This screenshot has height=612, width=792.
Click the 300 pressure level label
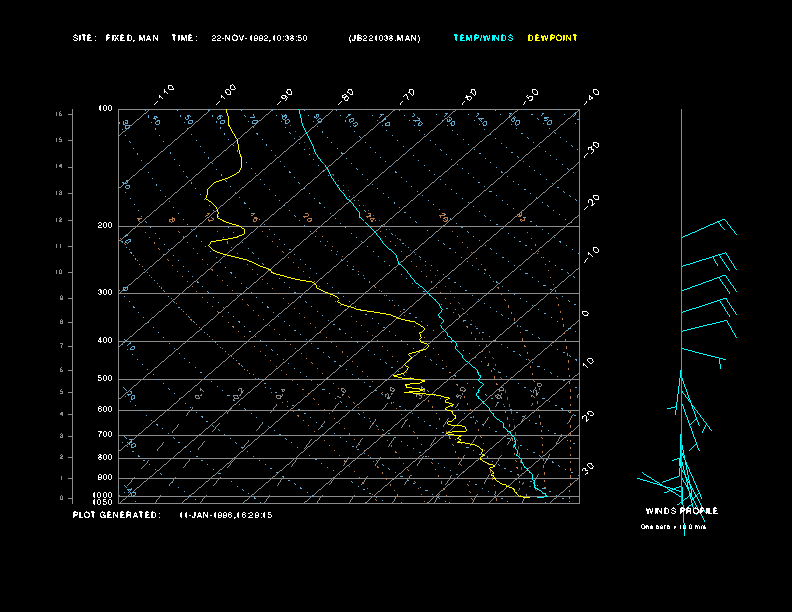click(x=105, y=293)
